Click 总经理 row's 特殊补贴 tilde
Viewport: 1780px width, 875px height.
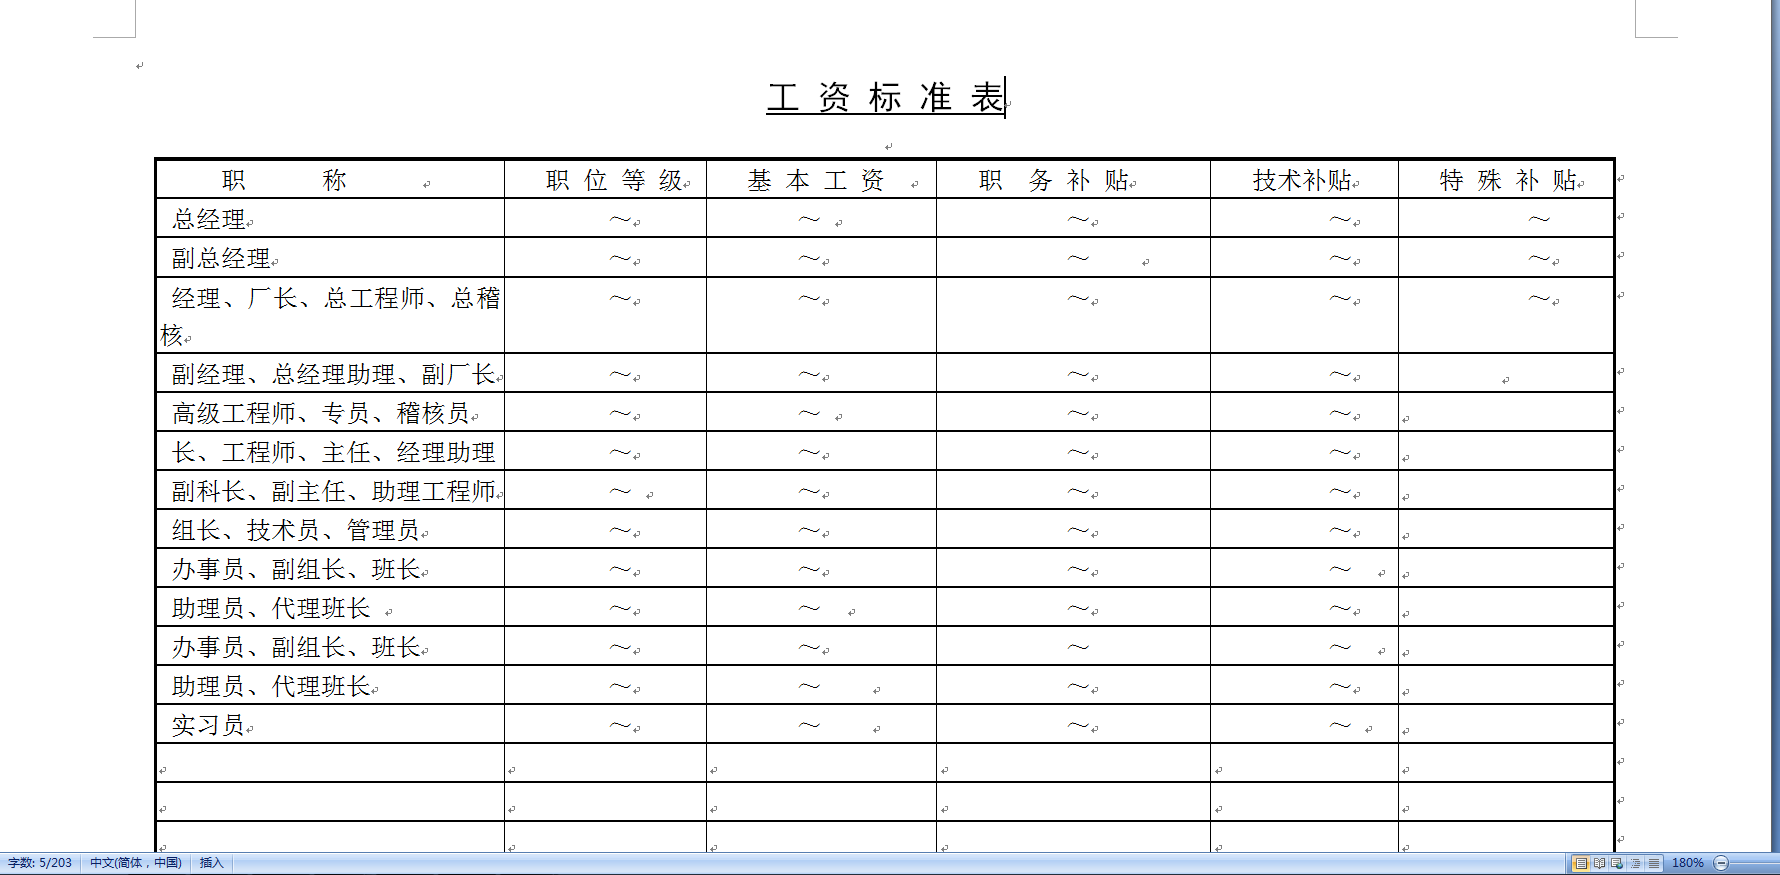1539,219
